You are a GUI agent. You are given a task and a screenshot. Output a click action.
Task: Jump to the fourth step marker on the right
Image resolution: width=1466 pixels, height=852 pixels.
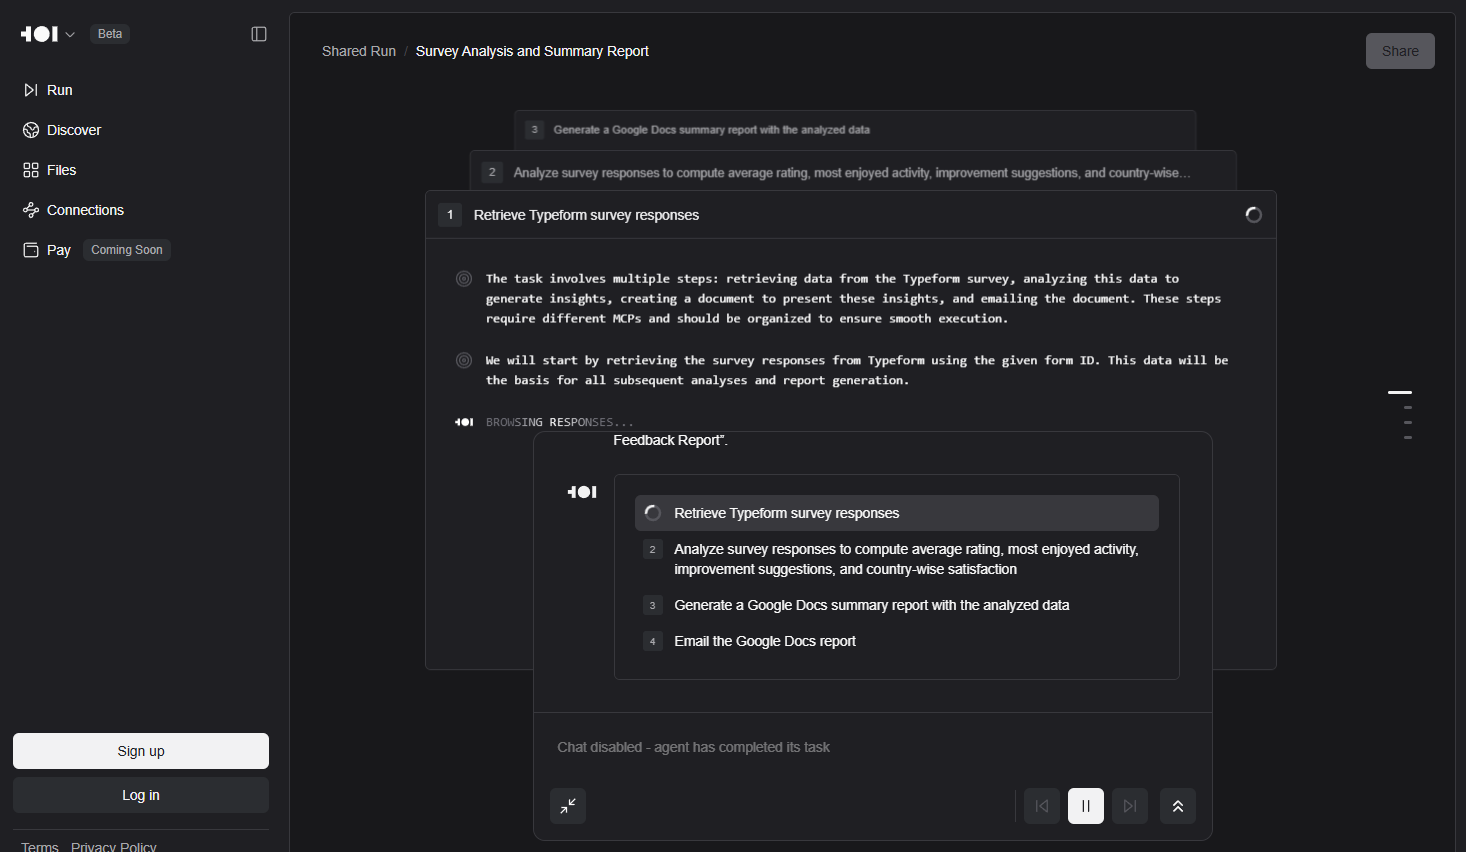(1408, 437)
